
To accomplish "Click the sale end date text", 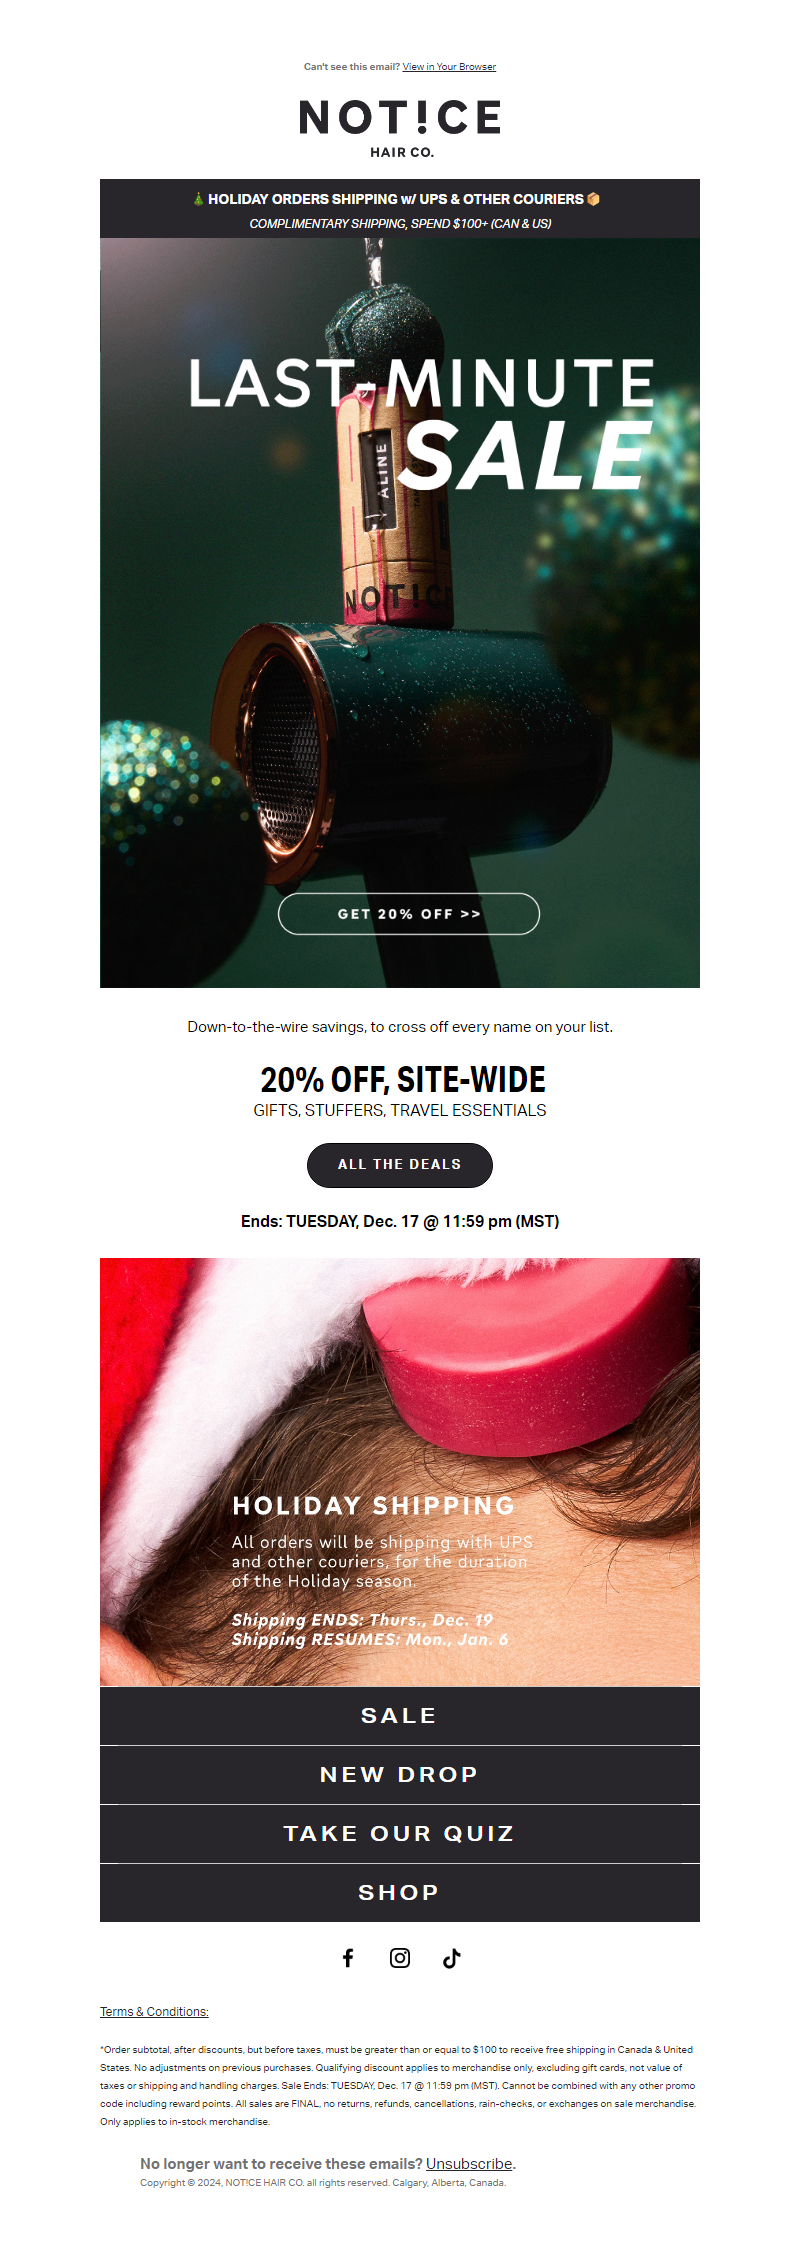I will [x=400, y=1221].
